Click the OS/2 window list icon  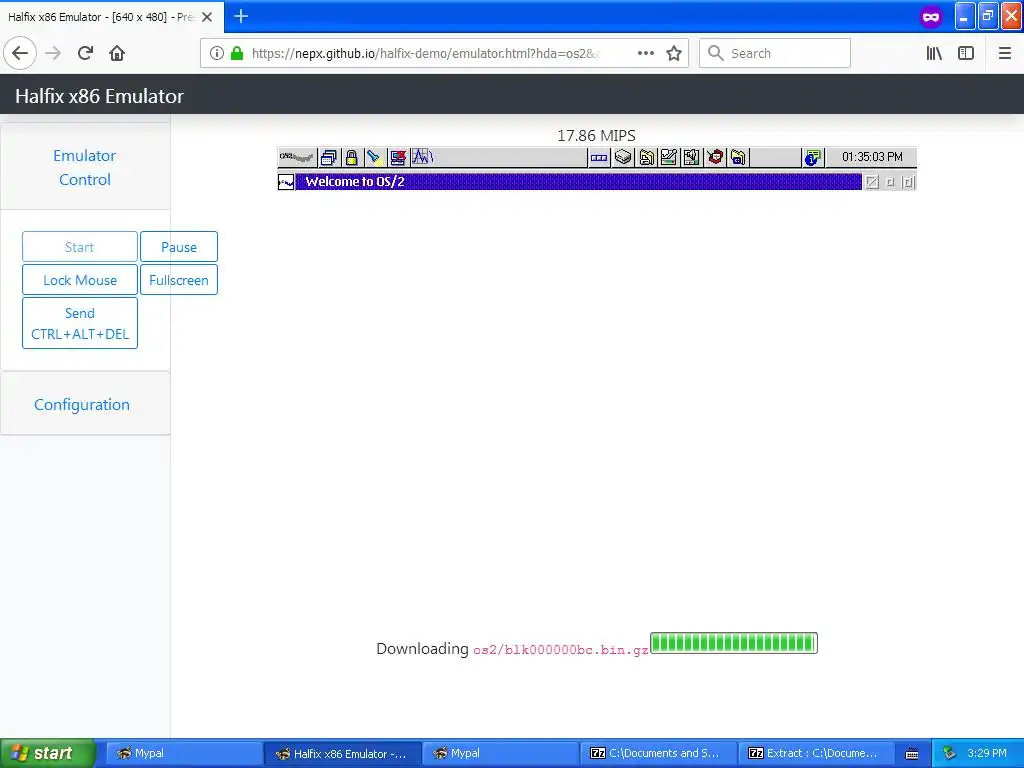click(329, 157)
